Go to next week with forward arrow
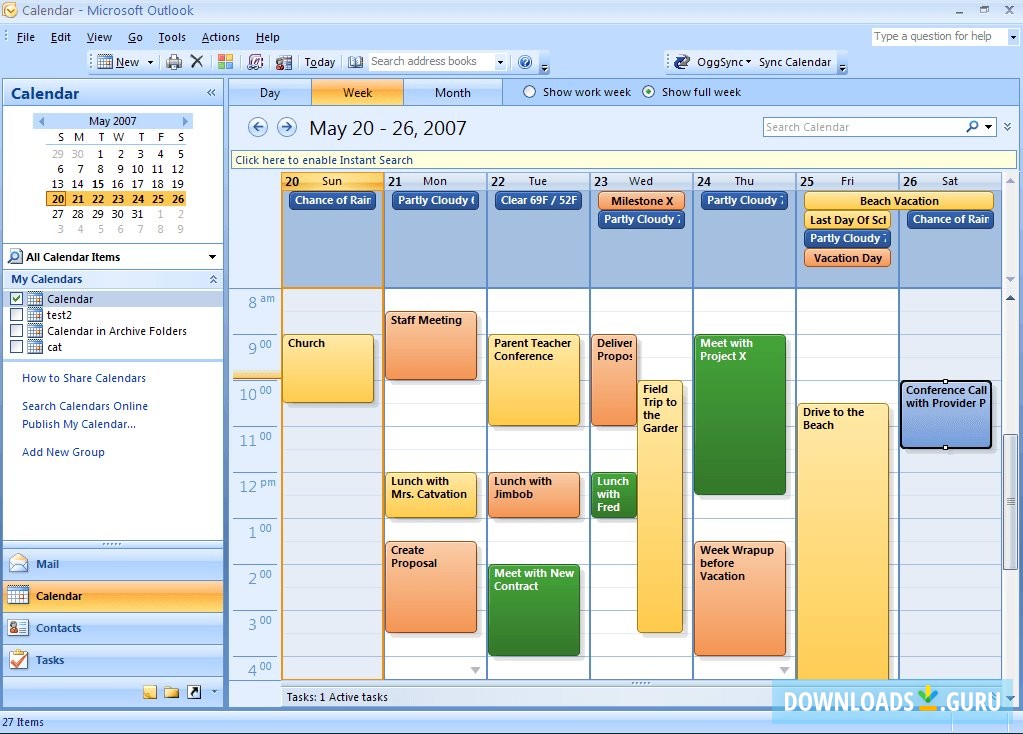Screen dimensions: 1023x734 pos(287,127)
